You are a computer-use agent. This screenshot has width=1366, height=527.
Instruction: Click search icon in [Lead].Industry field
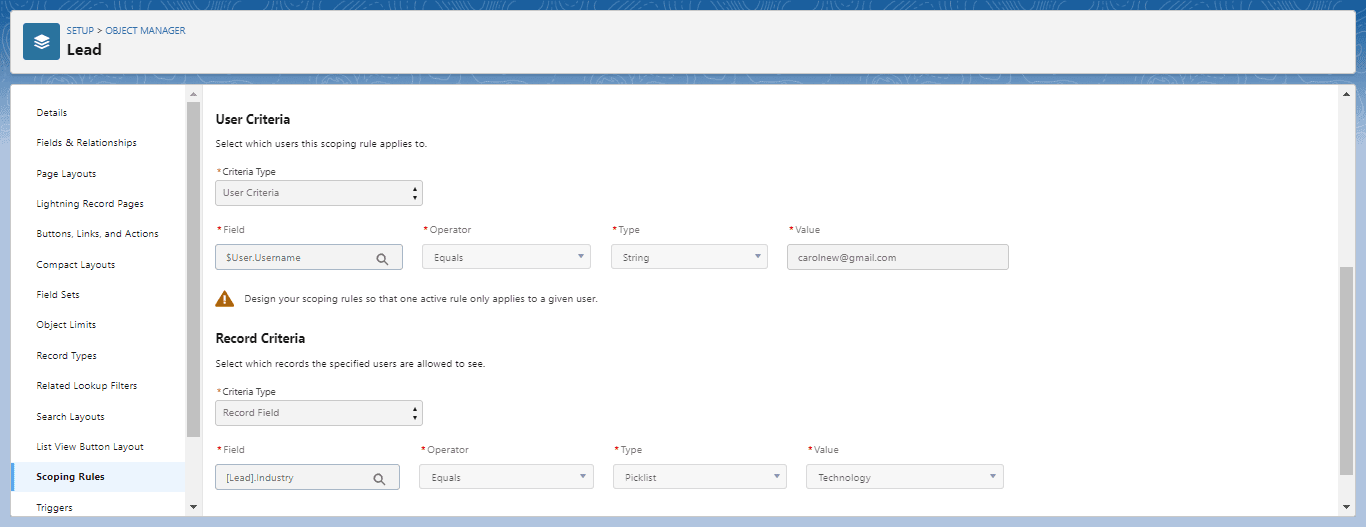pos(379,478)
